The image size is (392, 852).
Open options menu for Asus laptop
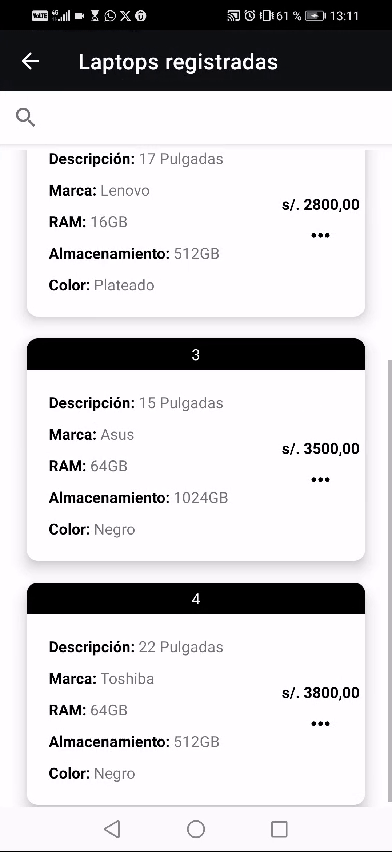(x=320, y=479)
